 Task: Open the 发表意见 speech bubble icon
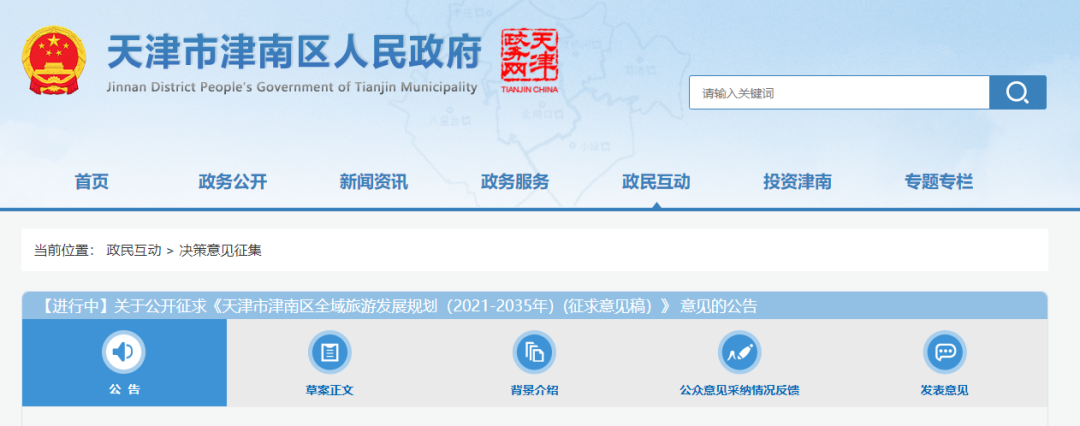tap(945, 353)
